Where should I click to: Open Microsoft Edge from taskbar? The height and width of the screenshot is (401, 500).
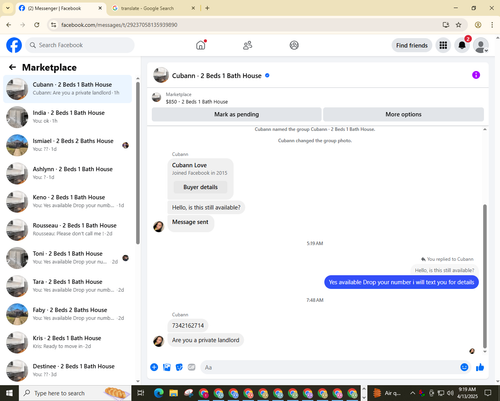pos(159,393)
